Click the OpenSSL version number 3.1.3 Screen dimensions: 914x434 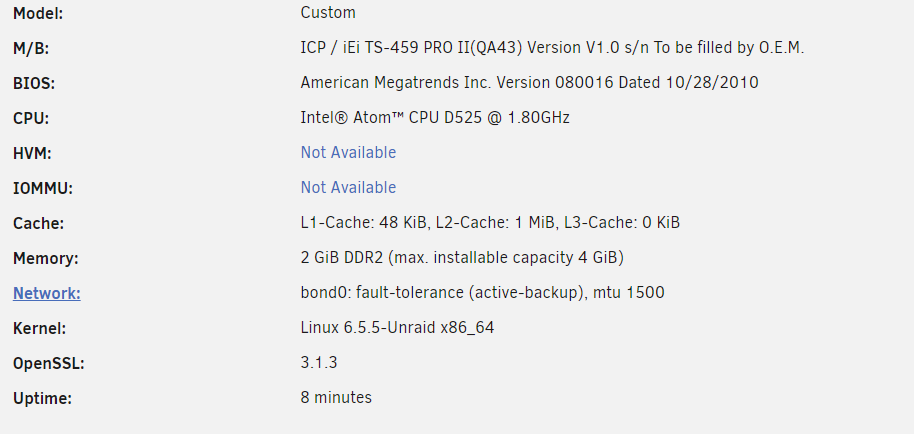point(318,362)
